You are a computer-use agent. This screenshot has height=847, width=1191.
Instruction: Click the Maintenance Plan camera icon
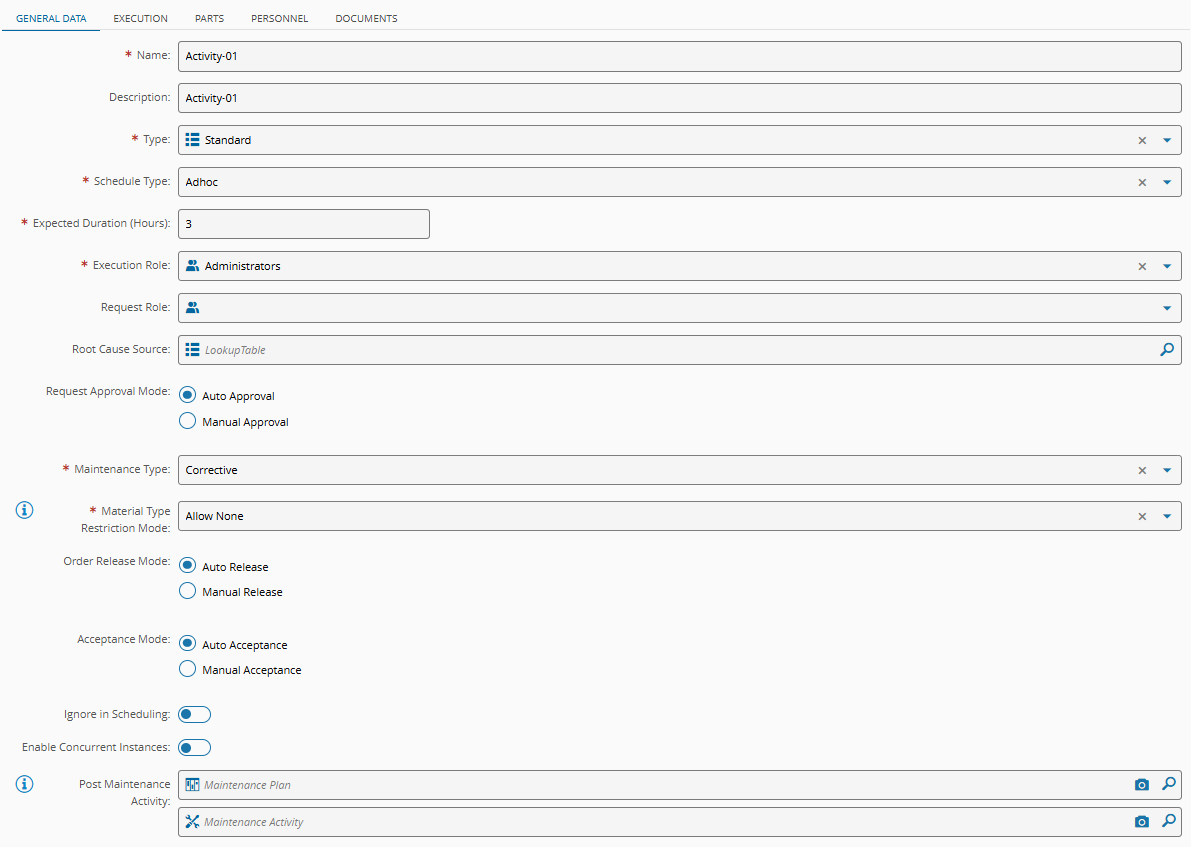coord(1142,785)
